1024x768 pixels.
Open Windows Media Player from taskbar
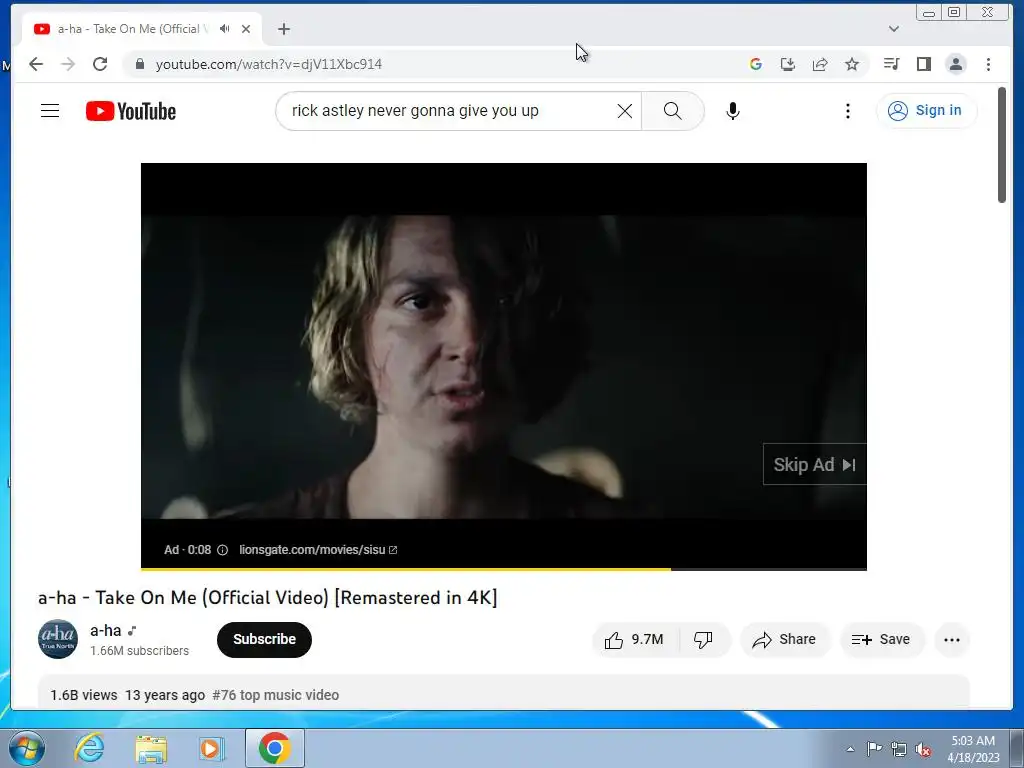tap(211, 748)
